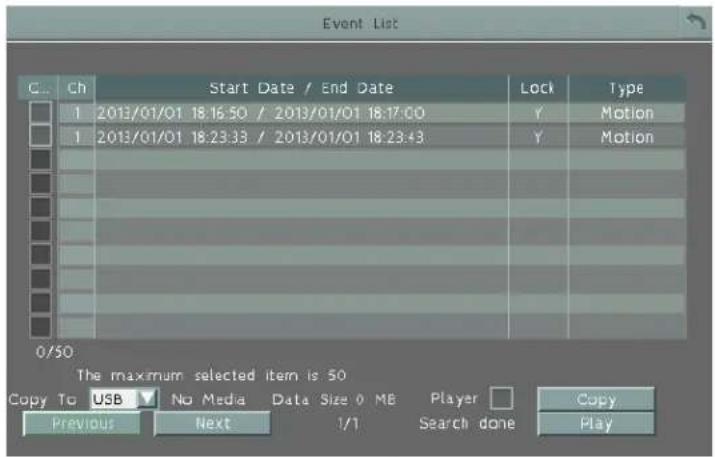Click Motion type of the 18:23:33 event

click(627, 137)
